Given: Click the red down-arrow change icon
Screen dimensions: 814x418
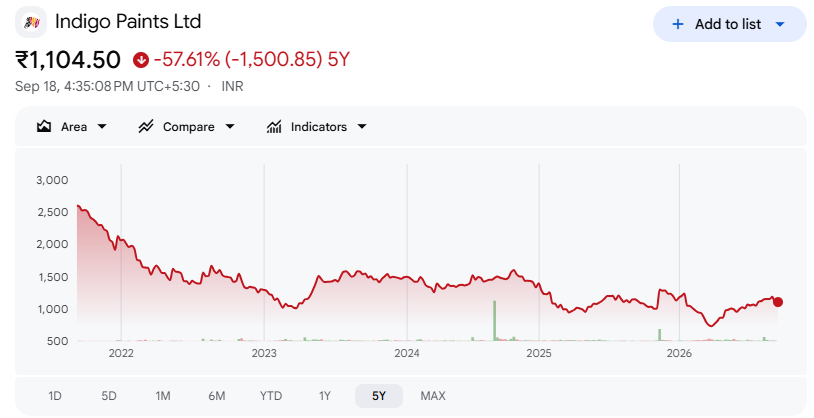Looking at the screenshot, I should [x=141, y=60].
